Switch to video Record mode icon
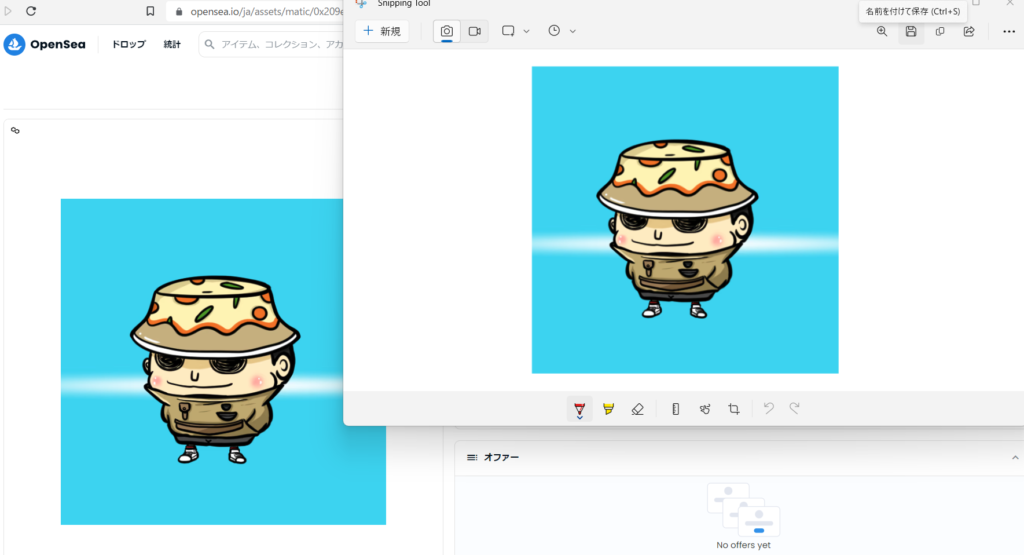1024x555 pixels. click(x=475, y=31)
